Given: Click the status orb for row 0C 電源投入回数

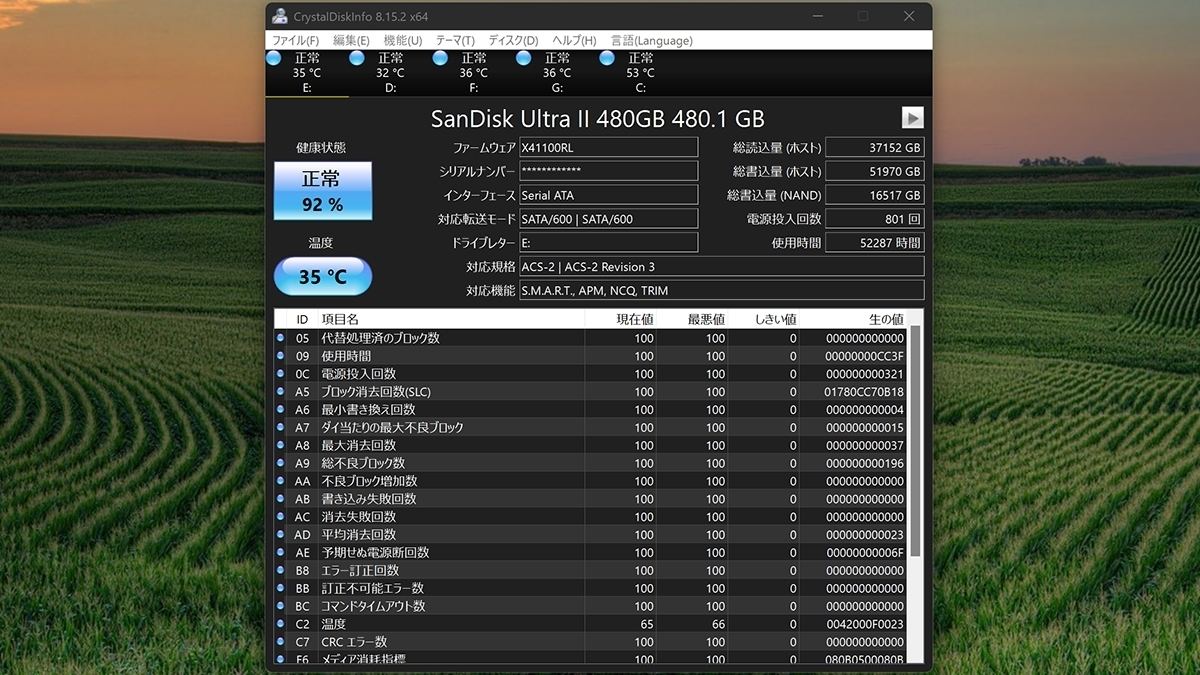Looking at the screenshot, I should (x=281, y=374).
